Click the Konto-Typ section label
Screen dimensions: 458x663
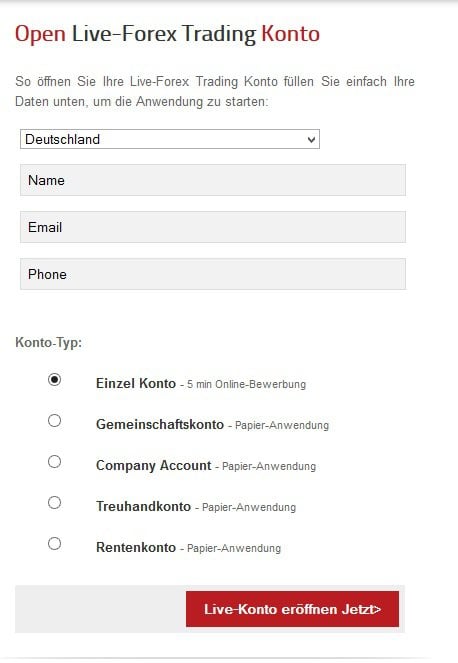click(49, 342)
